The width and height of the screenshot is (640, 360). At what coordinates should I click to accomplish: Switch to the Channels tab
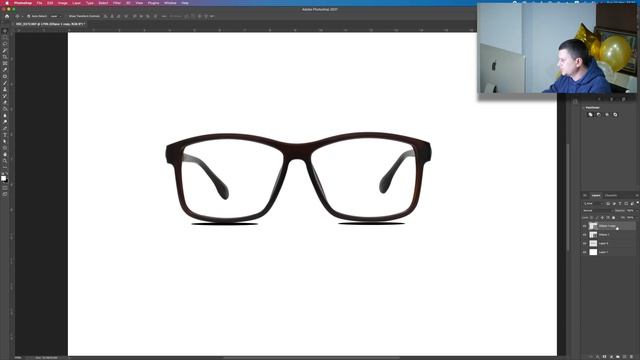click(x=611, y=196)
